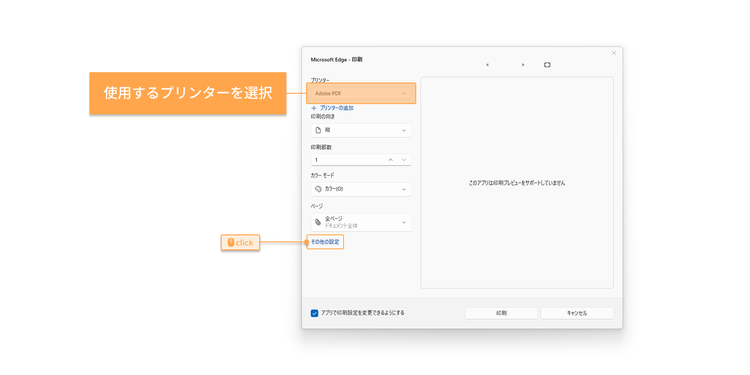750x375 pixels.
Task: Click the Microsoft Edge print dialog title
Action: [336, 60]
